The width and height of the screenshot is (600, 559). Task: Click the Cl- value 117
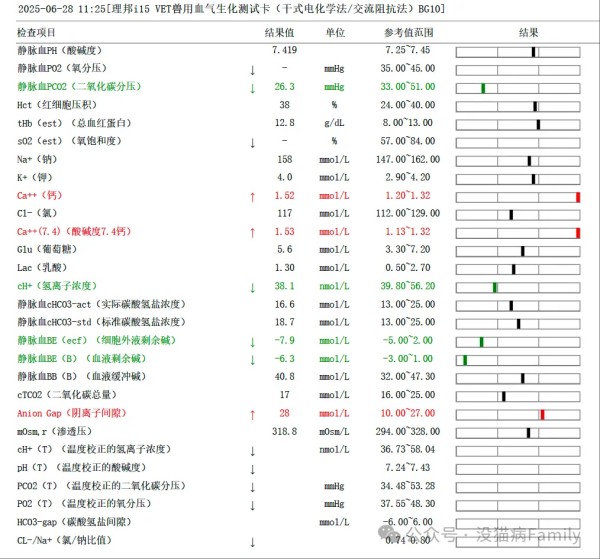click(x=285, y=213)
